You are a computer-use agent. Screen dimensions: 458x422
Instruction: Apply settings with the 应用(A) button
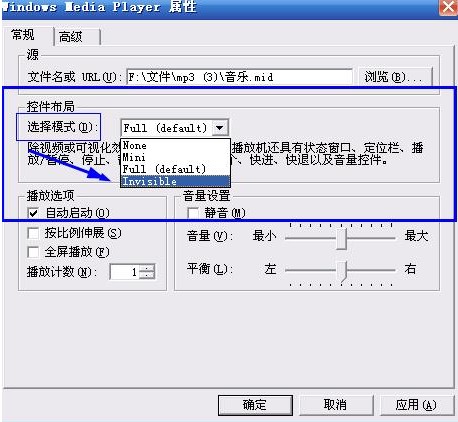point(416,405)
